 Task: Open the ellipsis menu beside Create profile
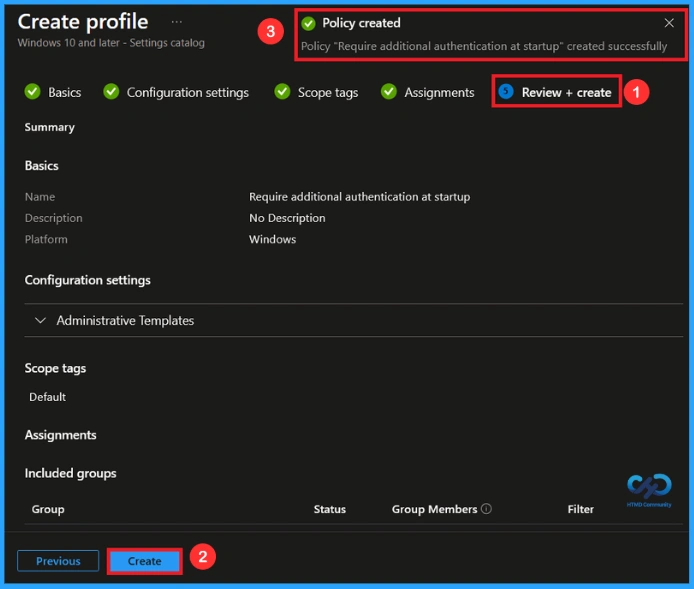coord(177,22)
